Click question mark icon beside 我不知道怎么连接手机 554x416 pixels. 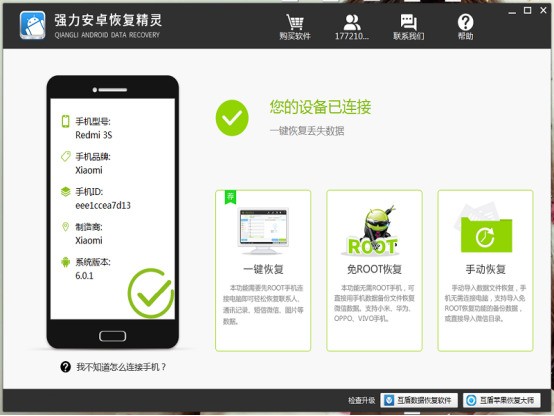[65, 367]
